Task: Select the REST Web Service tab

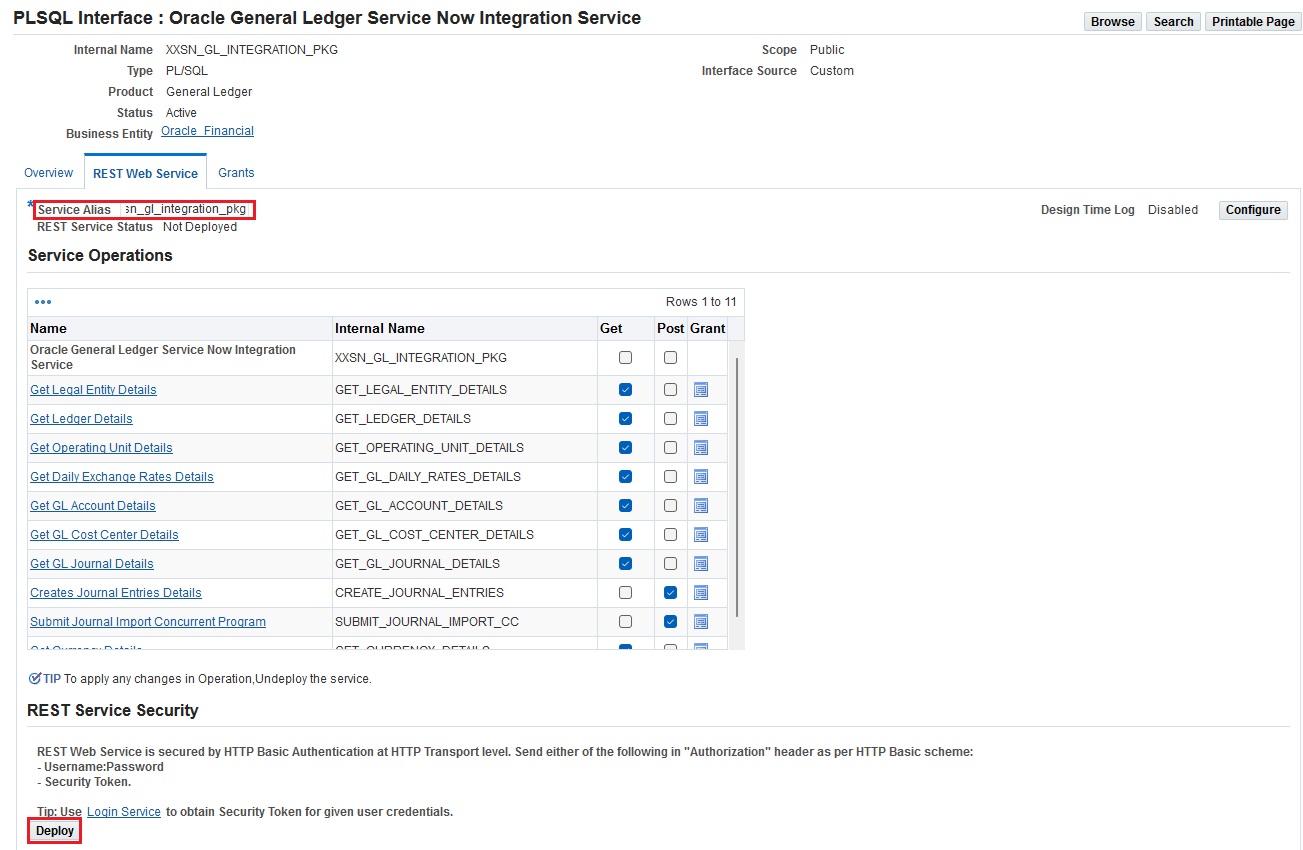Action: 145,173
